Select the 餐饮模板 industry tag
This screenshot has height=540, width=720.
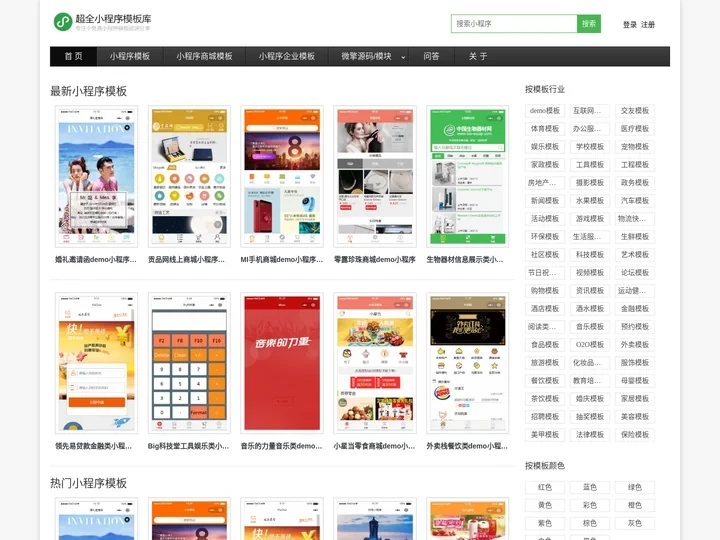point(545,381)
